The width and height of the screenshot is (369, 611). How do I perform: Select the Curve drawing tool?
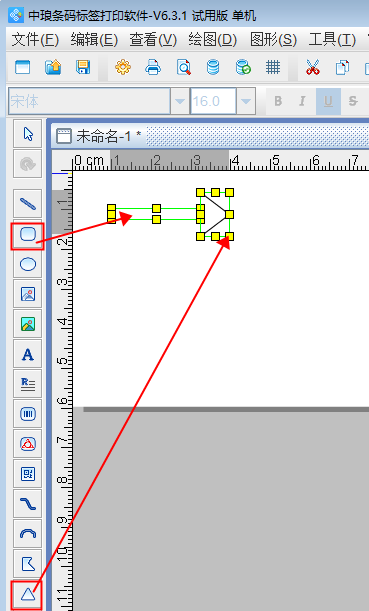point(28,504)
